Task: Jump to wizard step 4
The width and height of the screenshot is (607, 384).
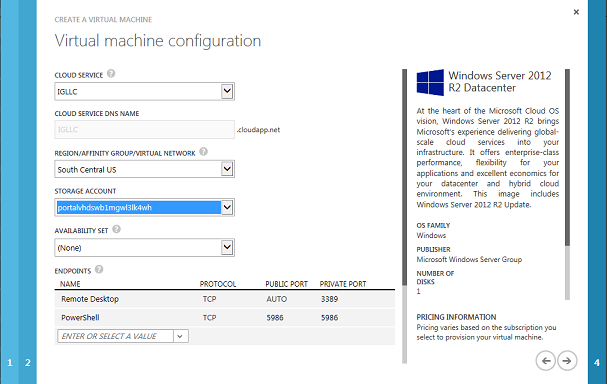Action: [597, 363]
